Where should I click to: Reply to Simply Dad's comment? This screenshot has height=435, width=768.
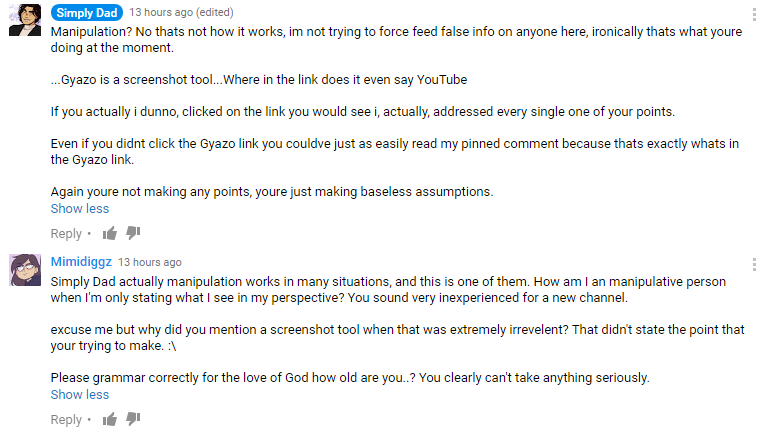[66, 234]
